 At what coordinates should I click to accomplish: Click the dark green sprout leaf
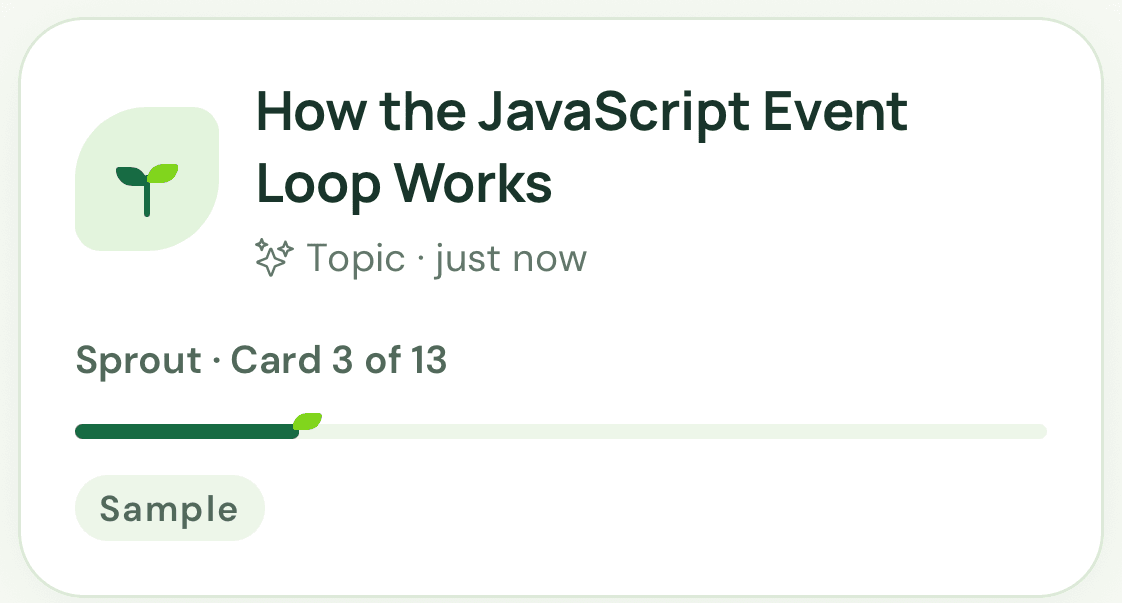pyautogui.click(x=131, y=176)
